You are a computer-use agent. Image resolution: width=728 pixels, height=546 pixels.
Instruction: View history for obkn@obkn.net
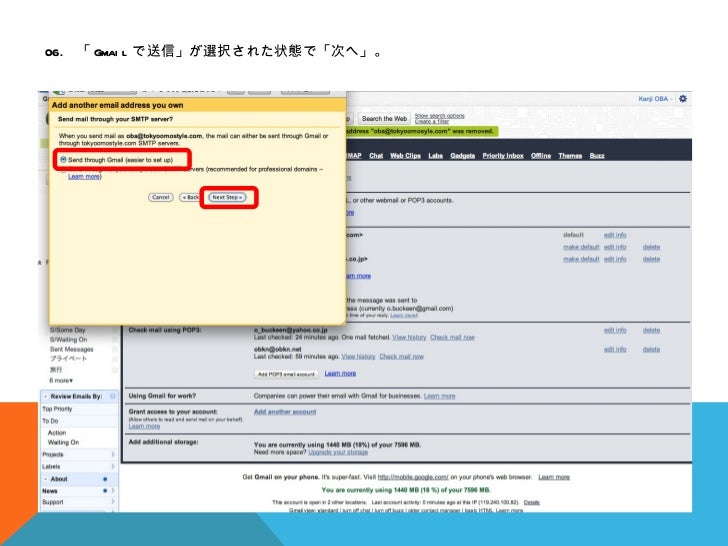coord(358,356)
